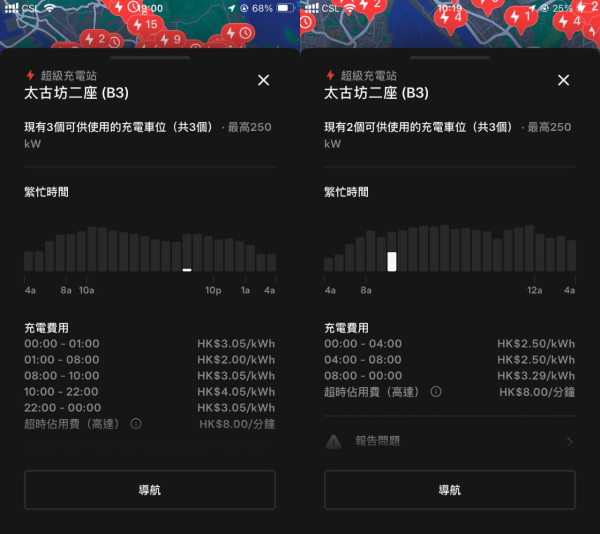Tap the 1a axis label in left chart

pos(245,290)
